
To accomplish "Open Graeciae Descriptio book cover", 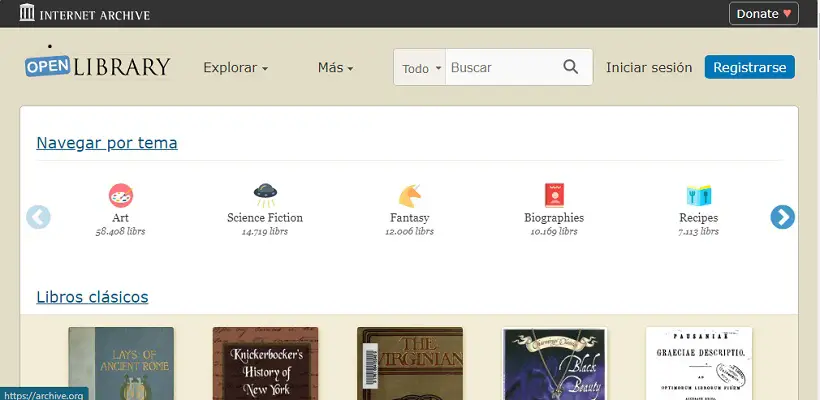I will coord(699,363).
